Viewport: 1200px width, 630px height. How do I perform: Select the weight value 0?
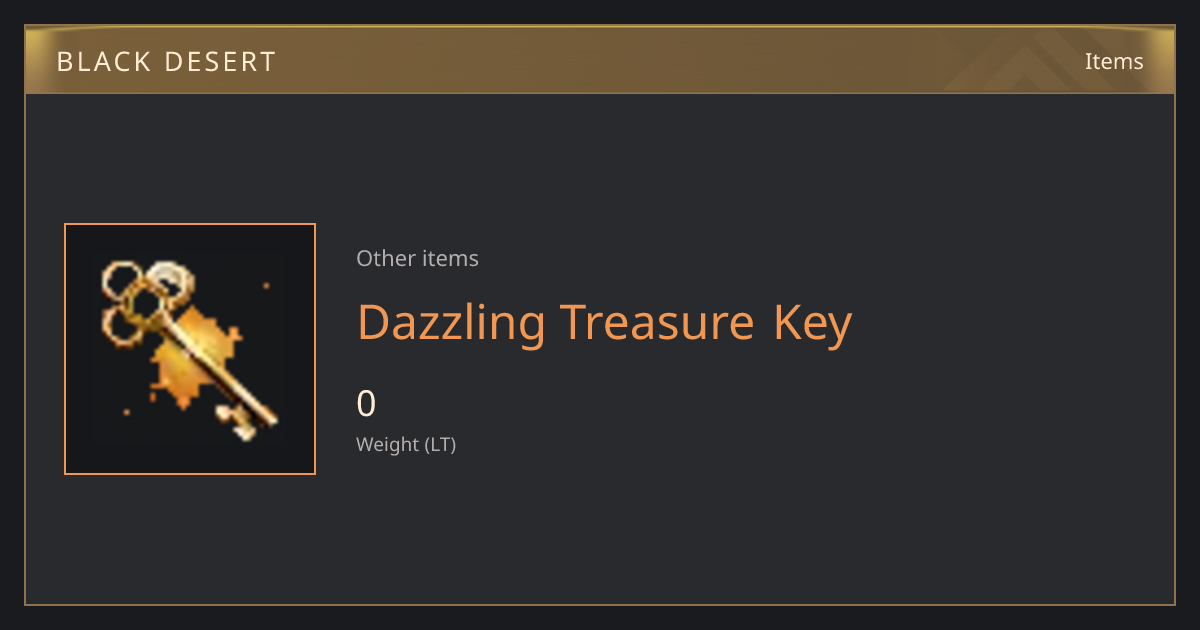click(366, 404)
